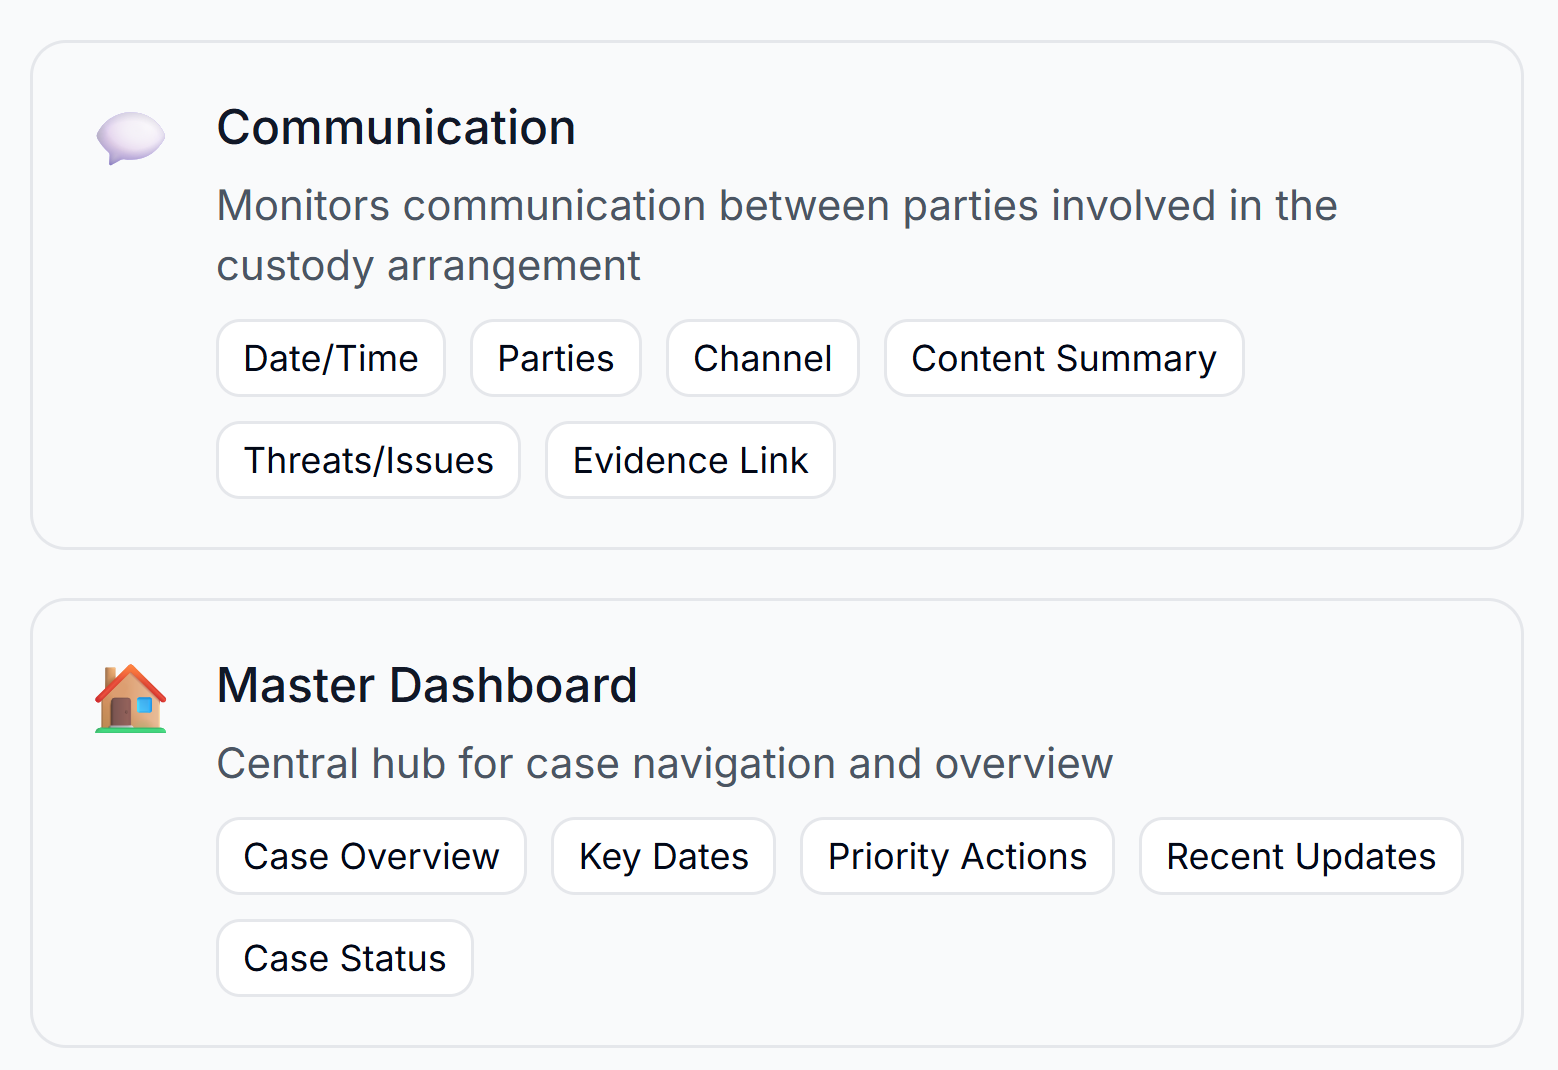The width and height of the screenshot is (1558, 1070).
Task: Click the speech bubble Communication icon
Action: [130, 138]
